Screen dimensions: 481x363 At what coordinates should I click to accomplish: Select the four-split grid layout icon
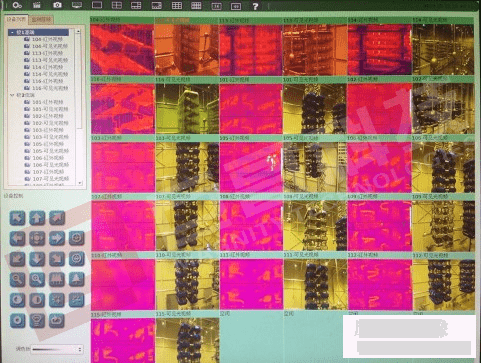117,5
